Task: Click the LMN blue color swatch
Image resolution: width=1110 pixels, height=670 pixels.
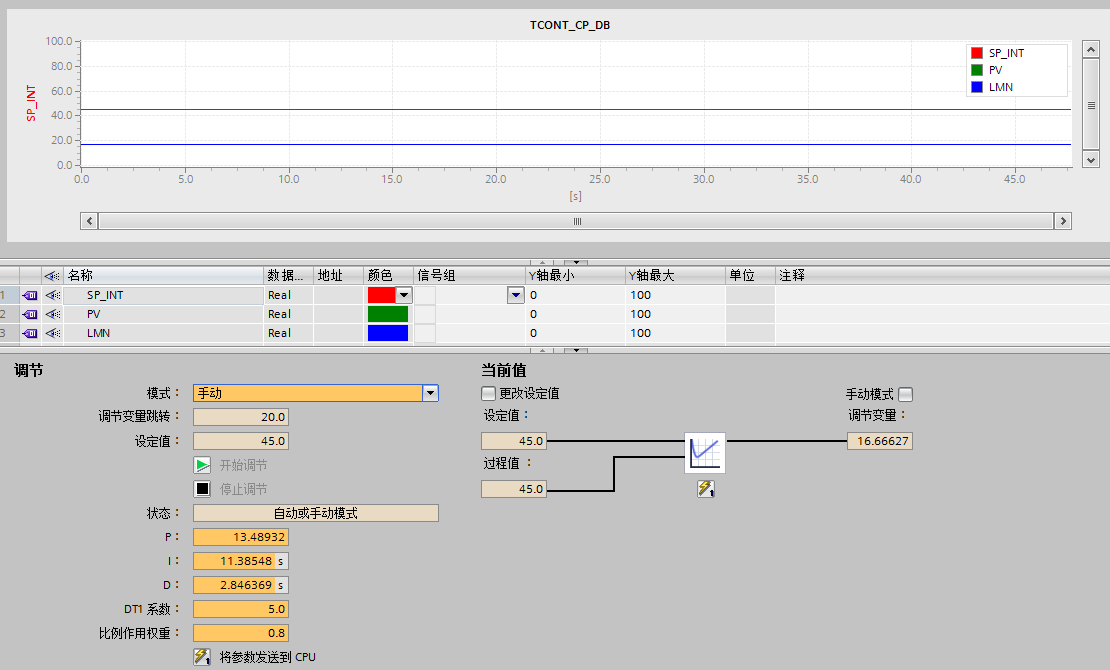Action: click(388, 334)
